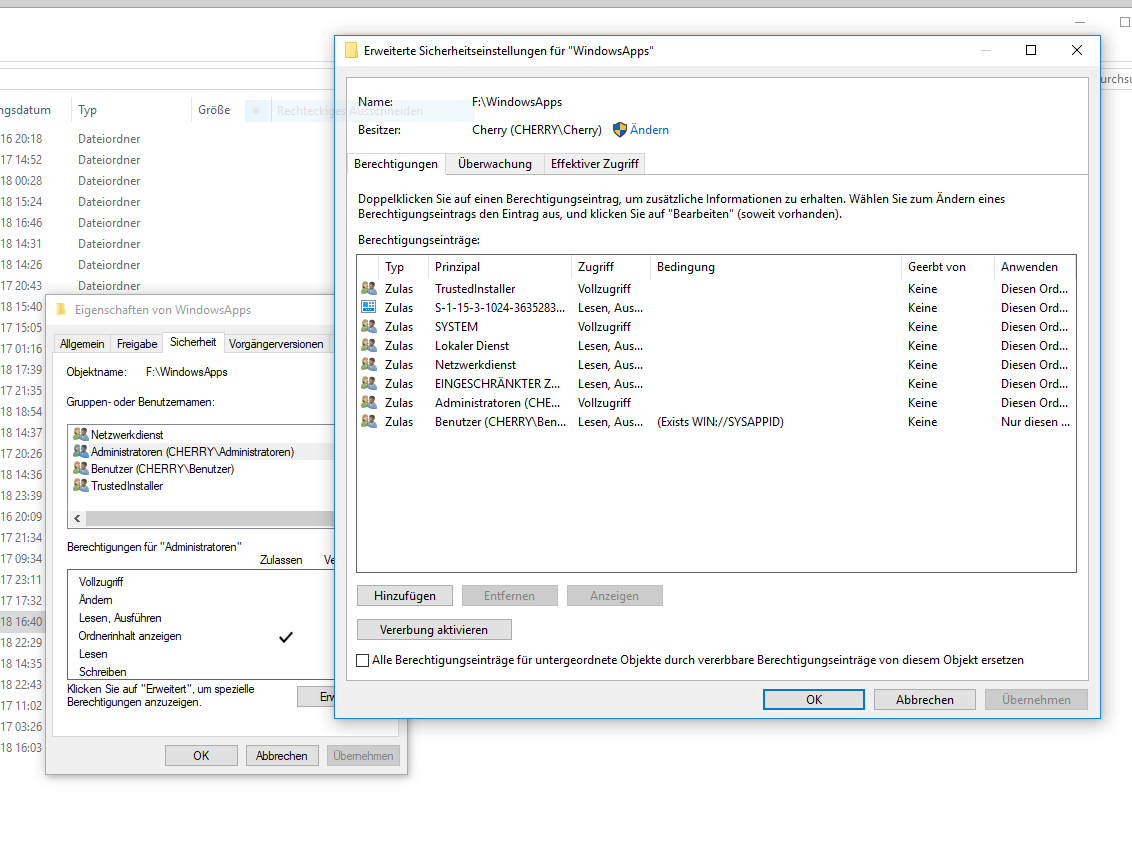Click the folder icon in Erweiterte Sicherheitseinstellungen title bar
1132x850 pixels.
[x=352, y=51]
